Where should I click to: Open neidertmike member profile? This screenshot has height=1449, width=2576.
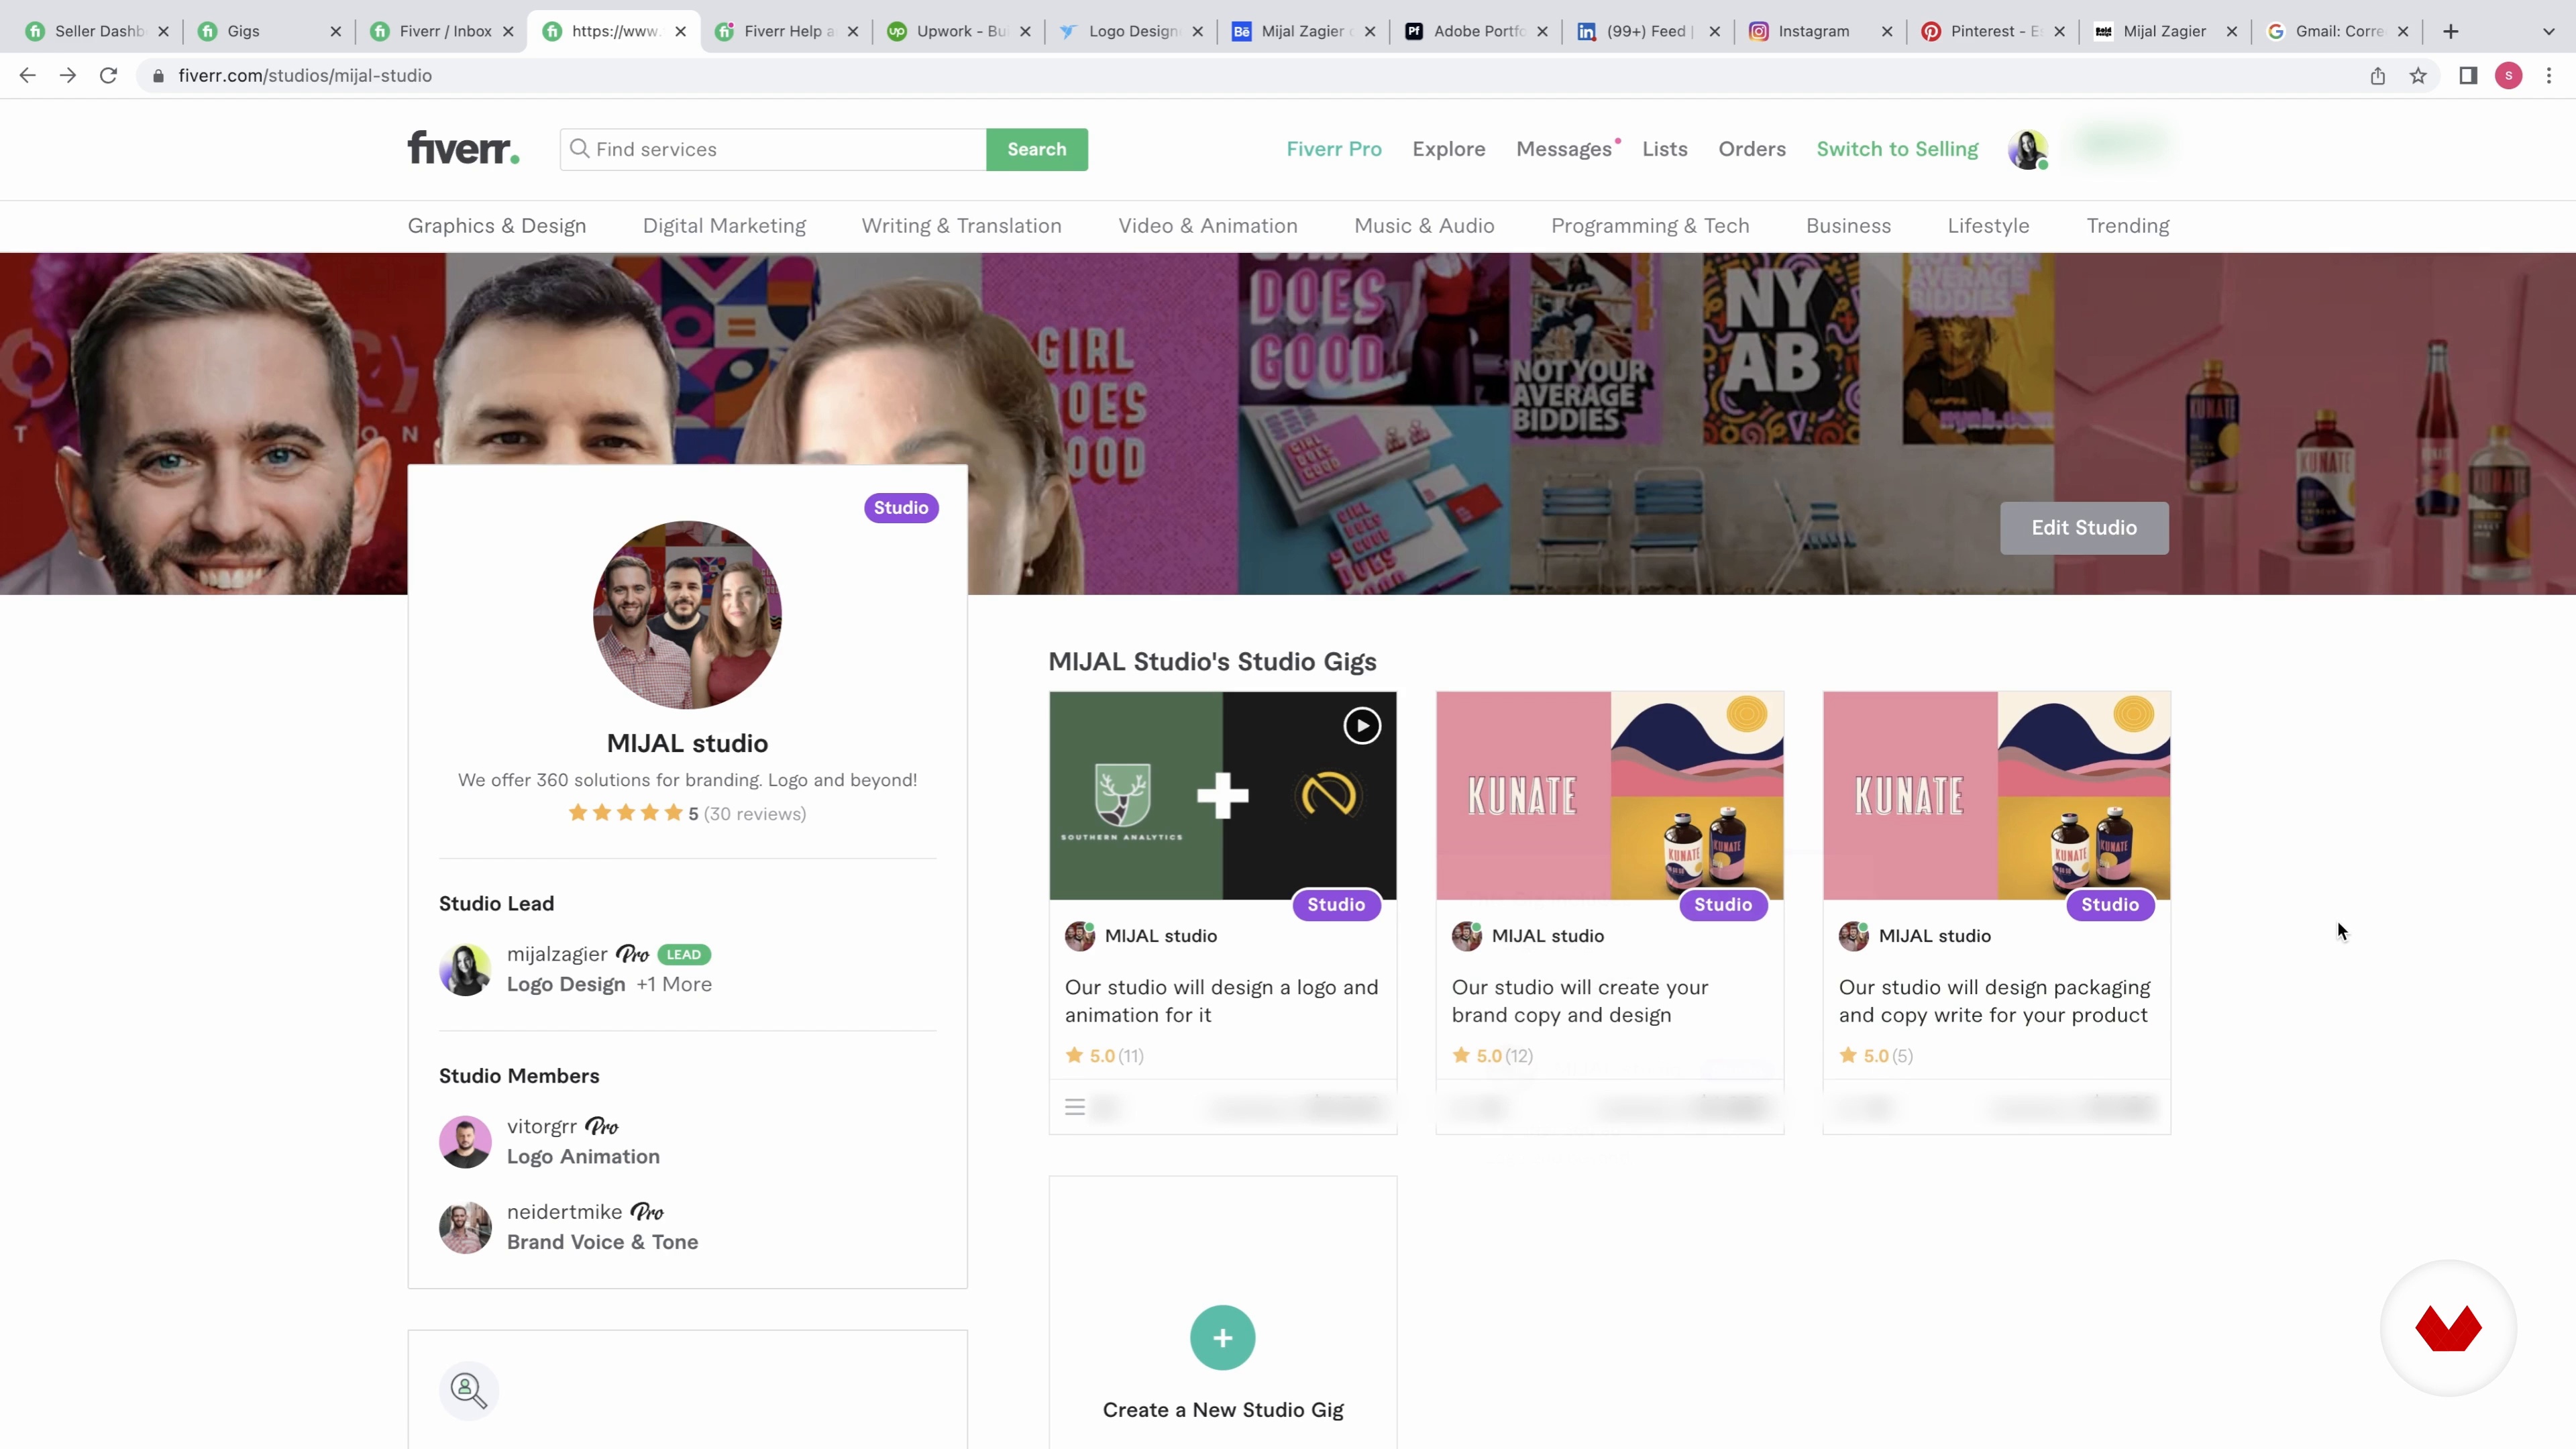click(564, 1212)
